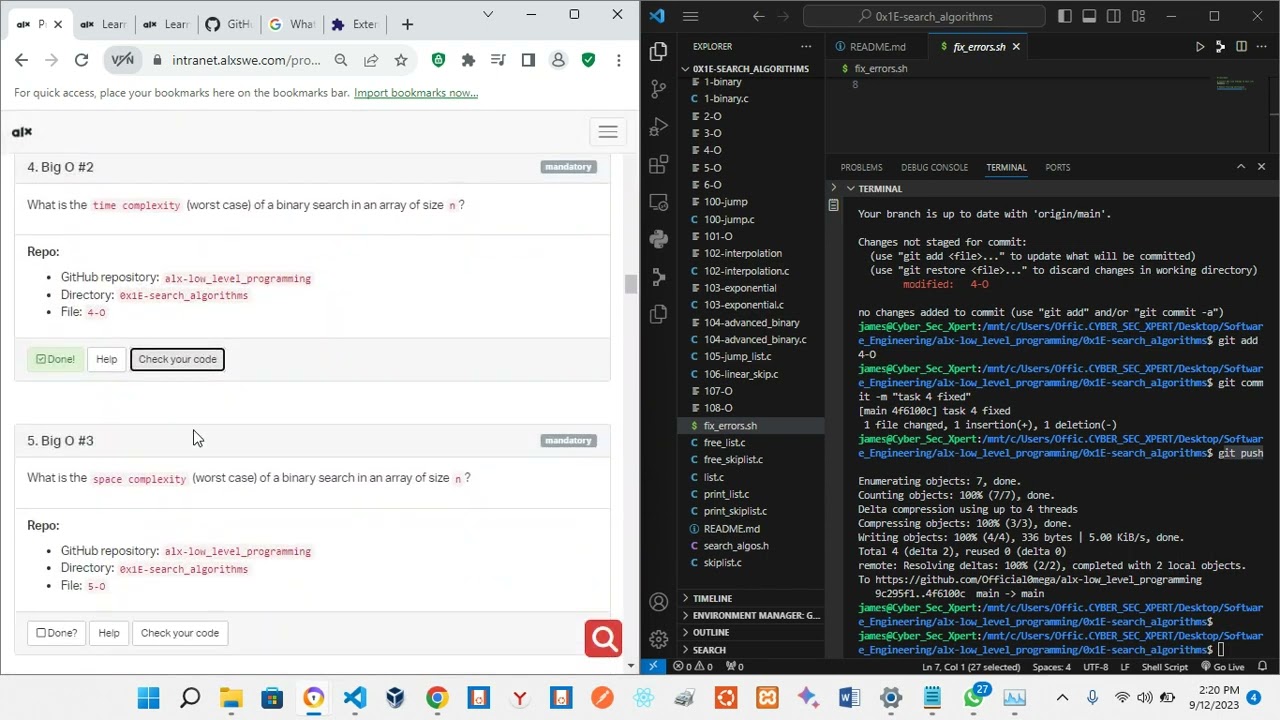Toggle the ALX hamburger navigation menu
Image resolution: width=1280 pixels, height=720 pixels.
coord(608,132)
